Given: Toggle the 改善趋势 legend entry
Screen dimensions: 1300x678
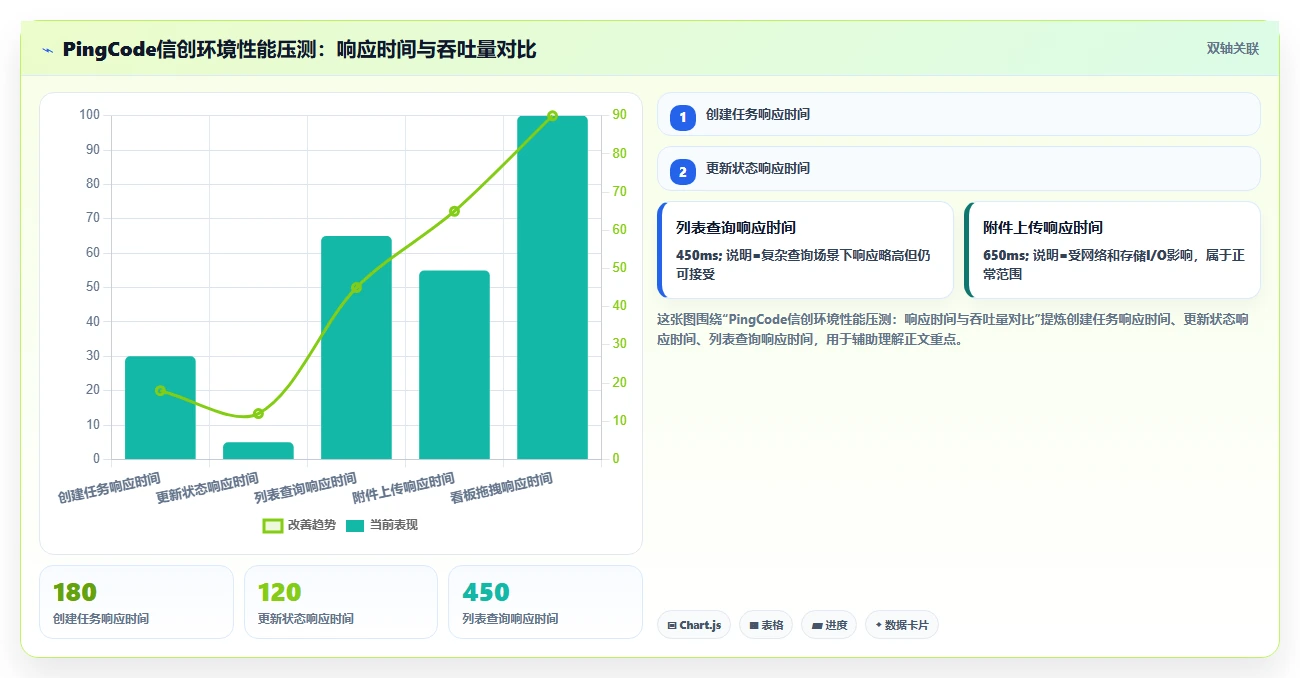Looking at the screenshot, I should point(299,525).
